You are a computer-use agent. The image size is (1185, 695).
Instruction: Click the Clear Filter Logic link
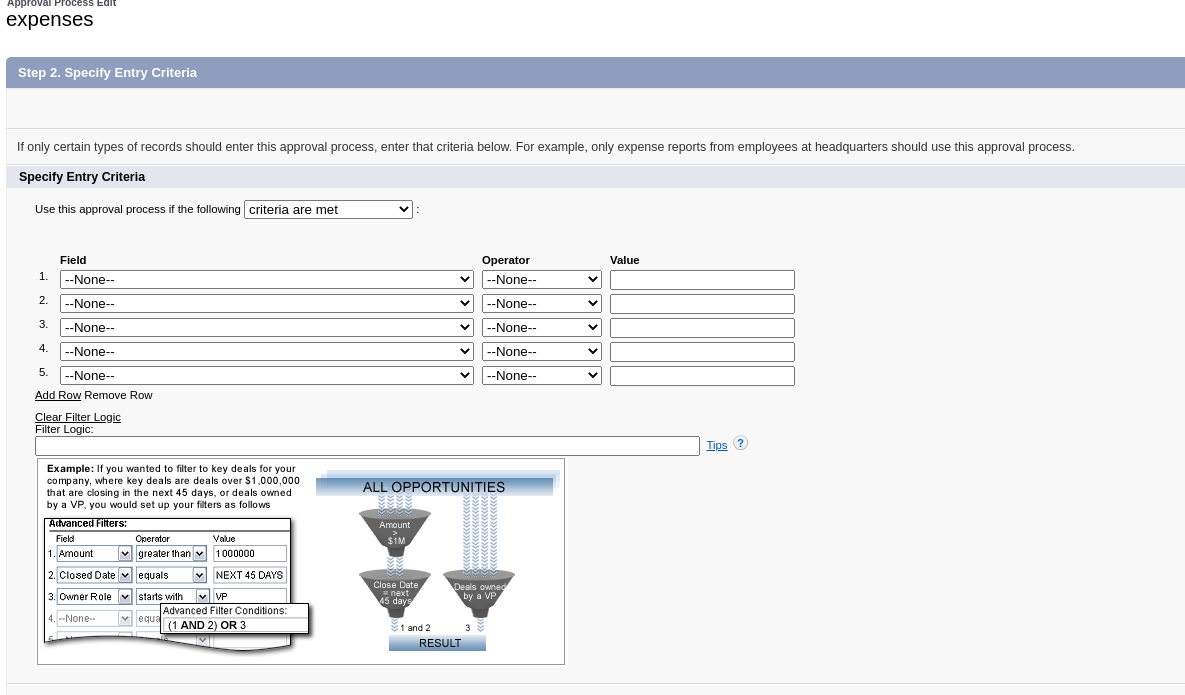click(x=78, y=417)
